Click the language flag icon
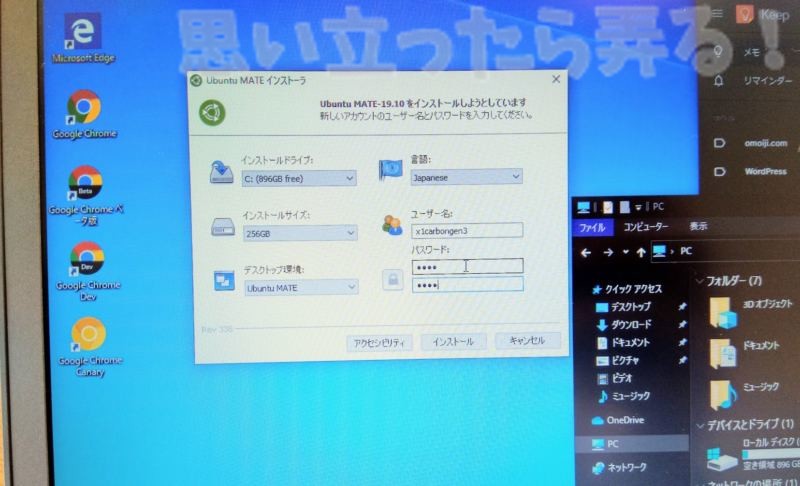 [390, 170]
